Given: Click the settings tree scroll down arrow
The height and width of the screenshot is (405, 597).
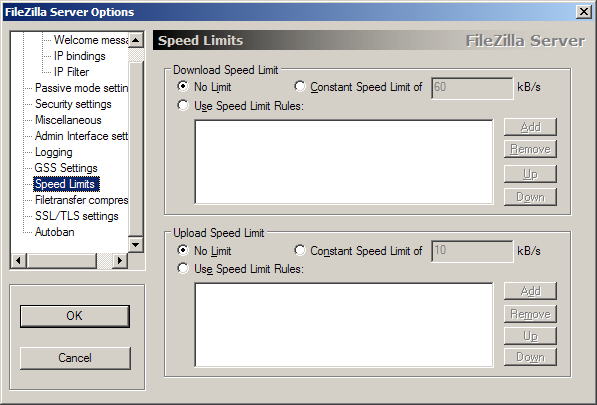Looking at the screenshot, I should coord(136,245).
